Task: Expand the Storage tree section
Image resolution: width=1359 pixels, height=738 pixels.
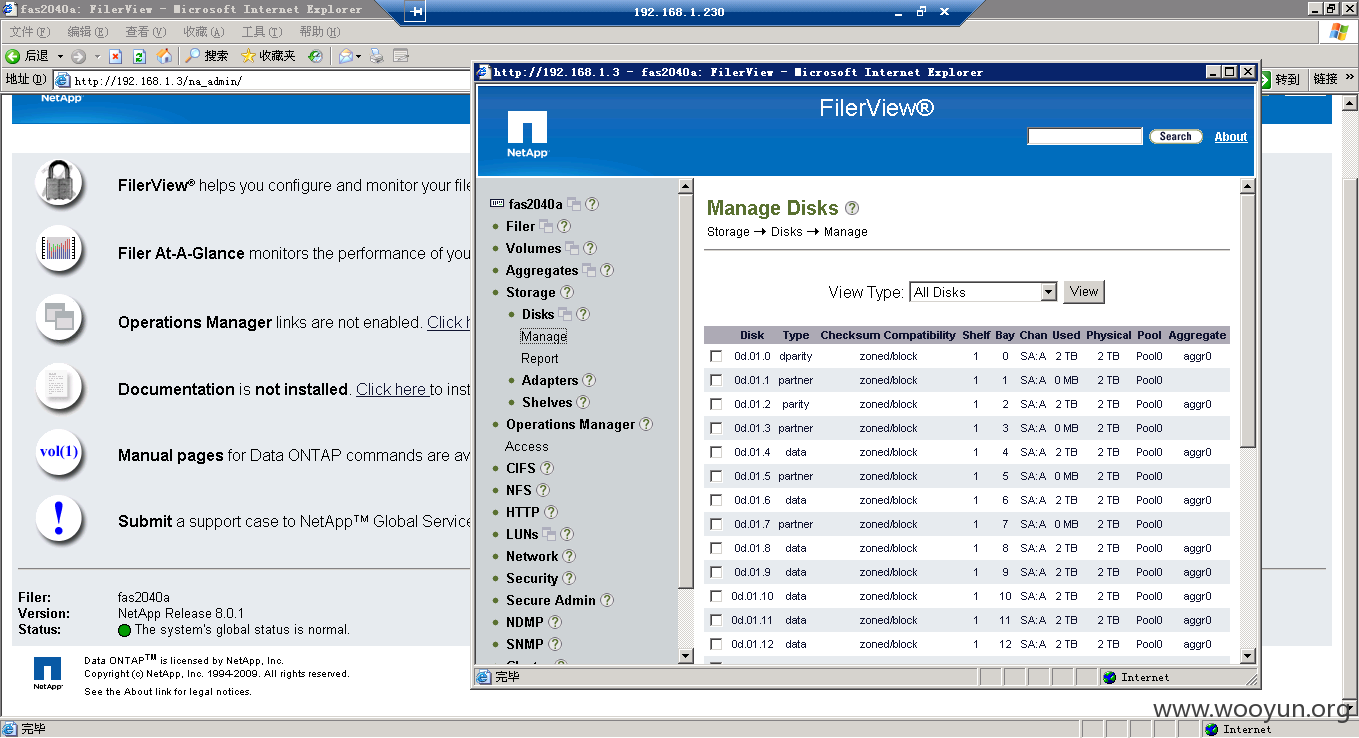Action: pyautogui.click(x=530, y=292)
